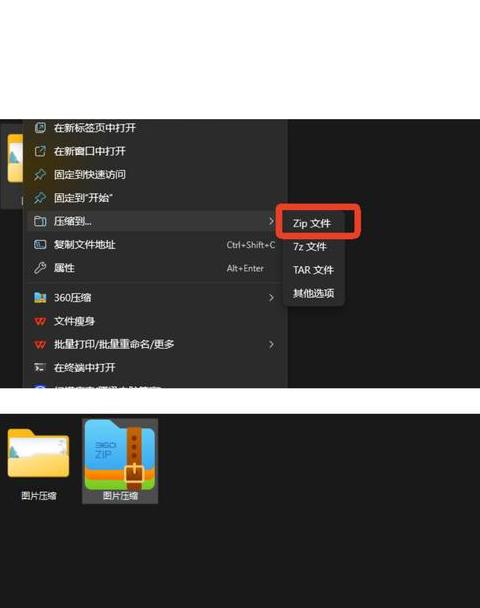Screen dimensions: 480x608
Task: Click the 360压缩 app icon
Action: pos(40,297)
